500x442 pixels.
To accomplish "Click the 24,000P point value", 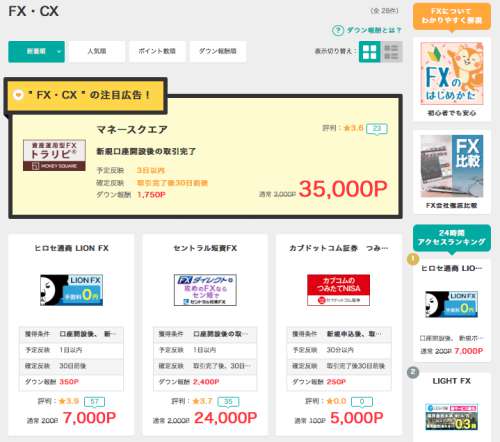I will 226,418.
